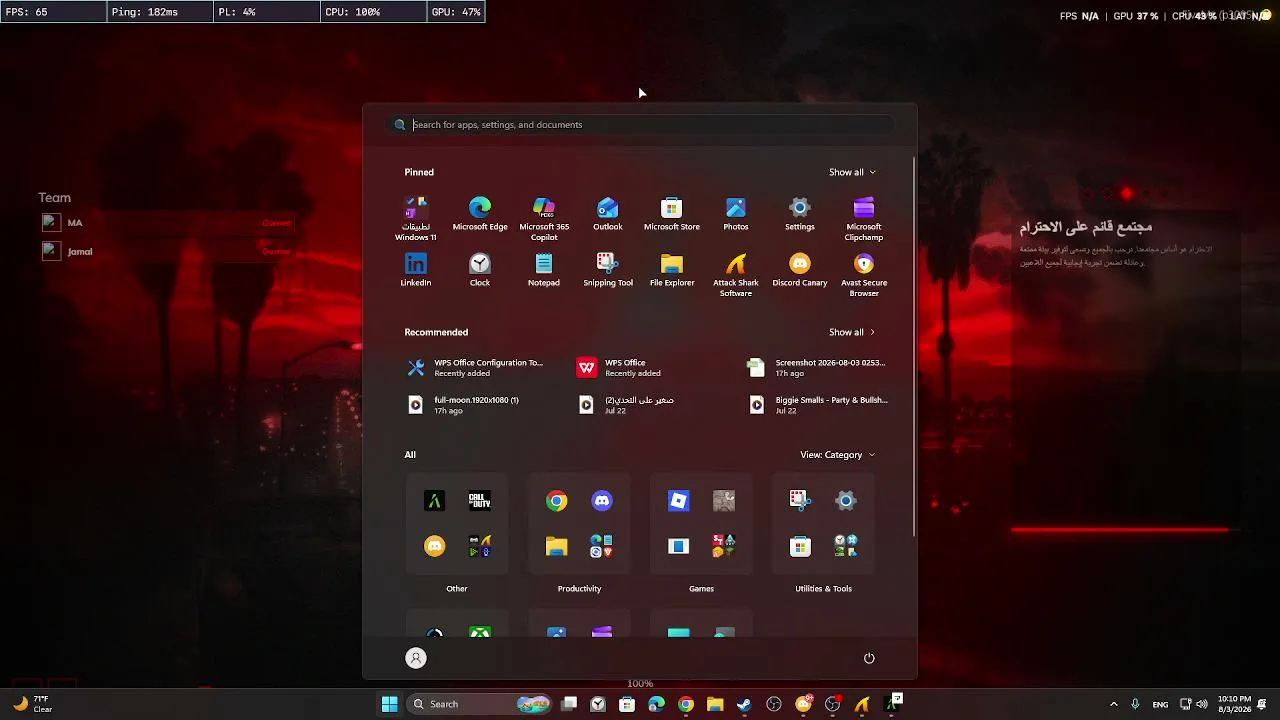
Task: Open Chrome from the taskbar
Action: click(x=686, y=704)
